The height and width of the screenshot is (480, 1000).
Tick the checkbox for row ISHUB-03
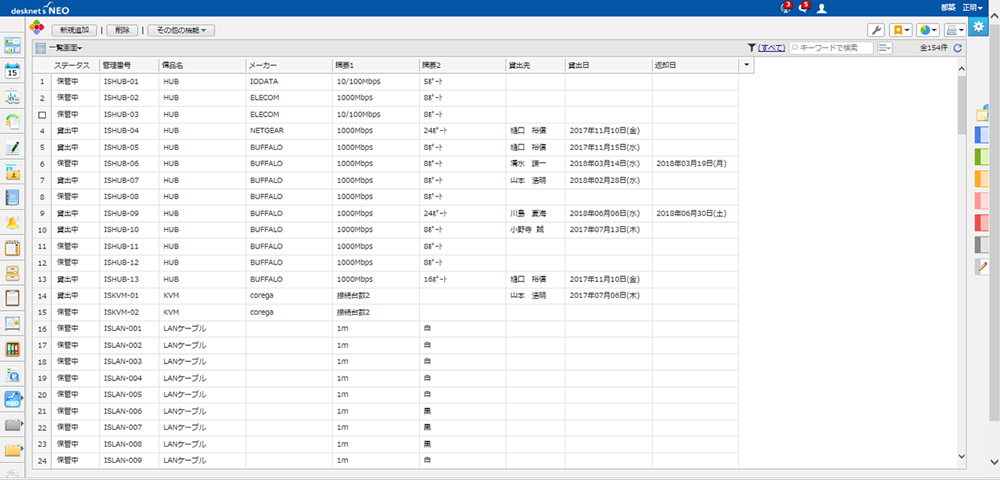pyautogui.click(x=42, y=115)
